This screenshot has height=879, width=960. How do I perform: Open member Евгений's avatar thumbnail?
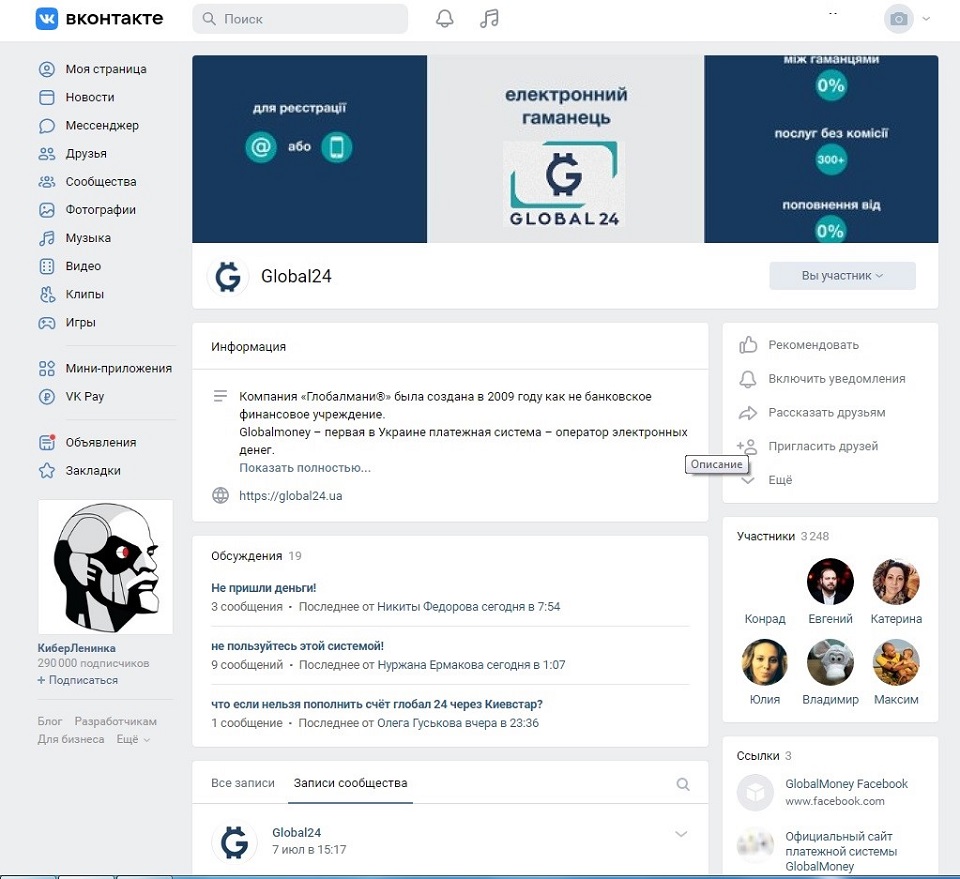coord(830,582)
